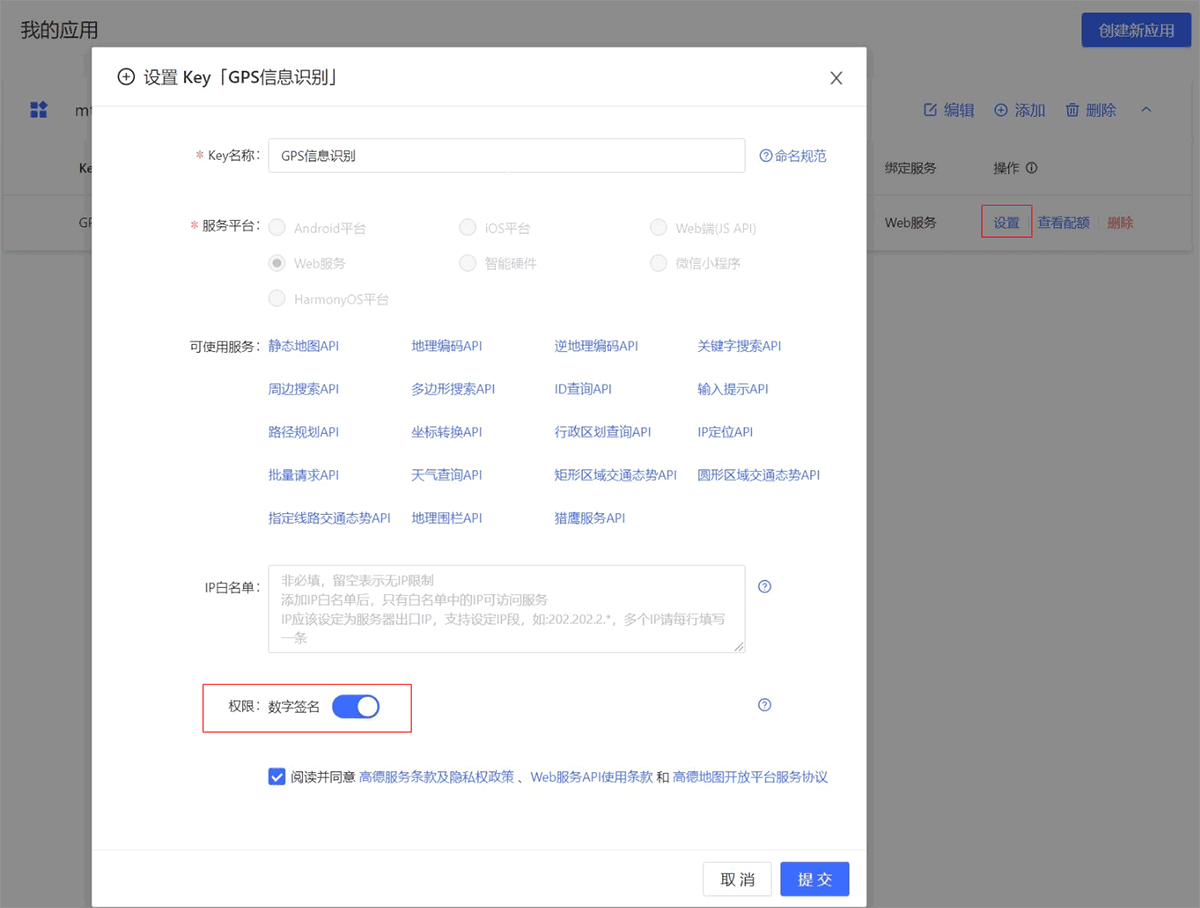Click the 查看配额 link
The image size is (1200, 908).
pos(1063,222)
